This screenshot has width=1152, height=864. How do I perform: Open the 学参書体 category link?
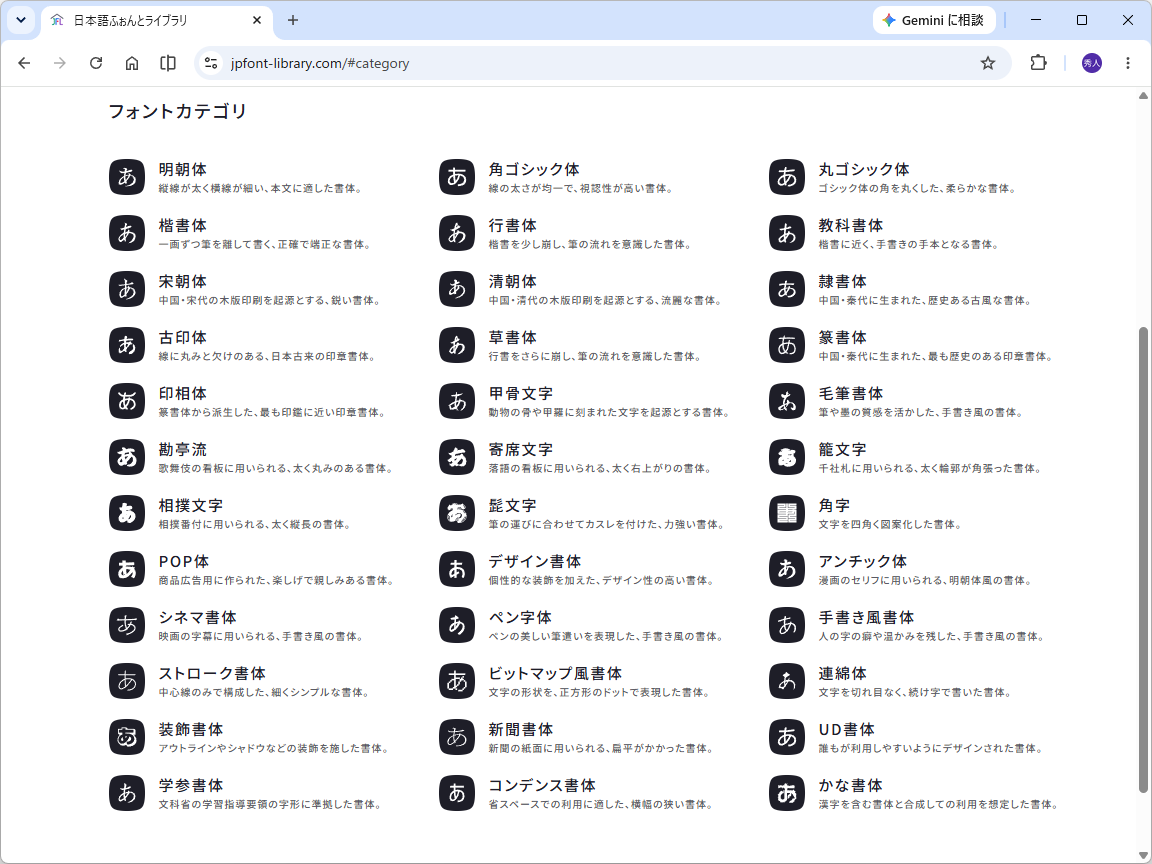(x=191, y=785)
